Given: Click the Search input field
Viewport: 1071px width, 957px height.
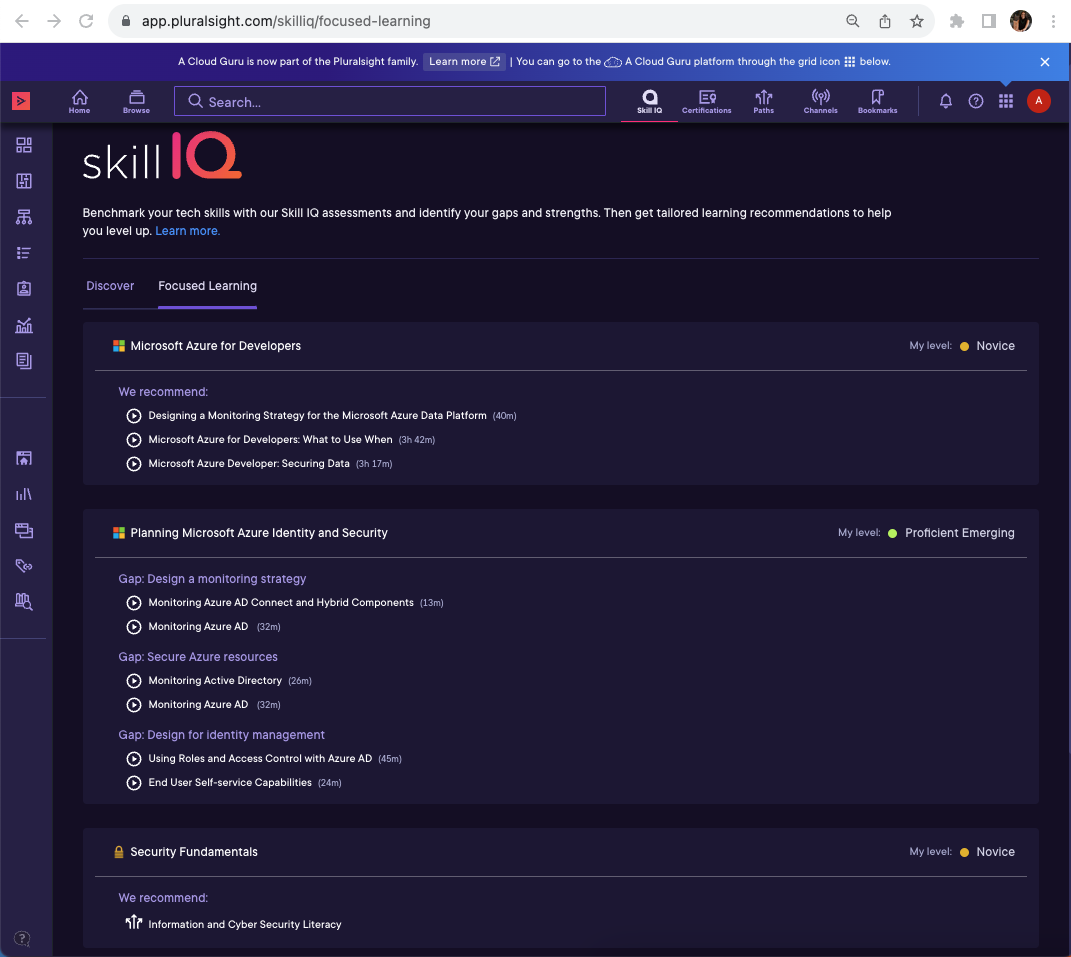Looking at the screenshot, I should 389,101.
